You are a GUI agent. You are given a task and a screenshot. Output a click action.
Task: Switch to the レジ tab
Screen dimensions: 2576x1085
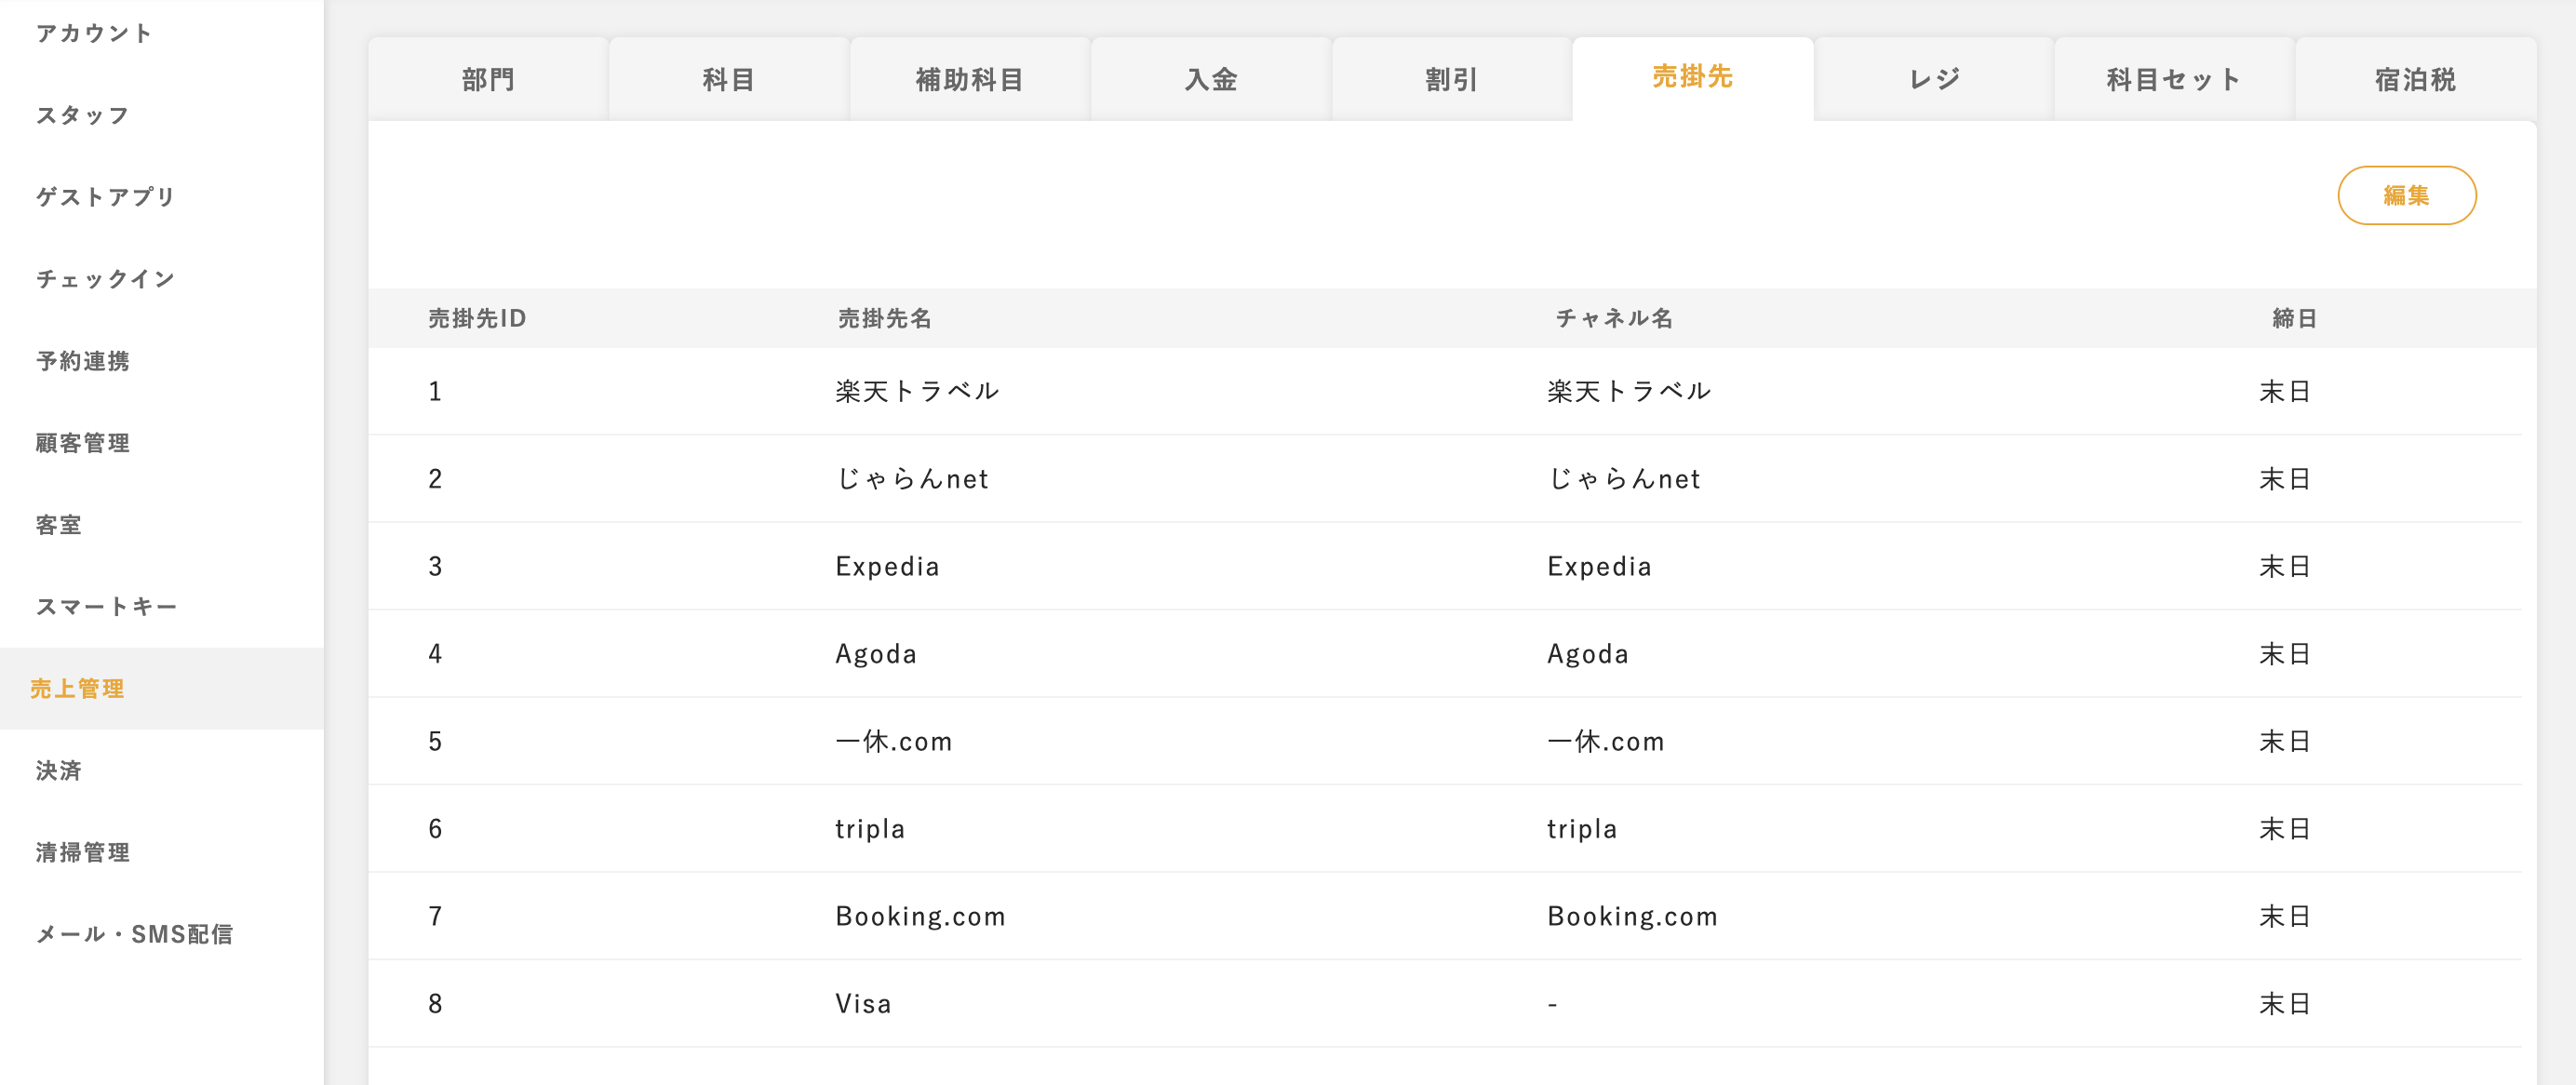pos(1934,79)
